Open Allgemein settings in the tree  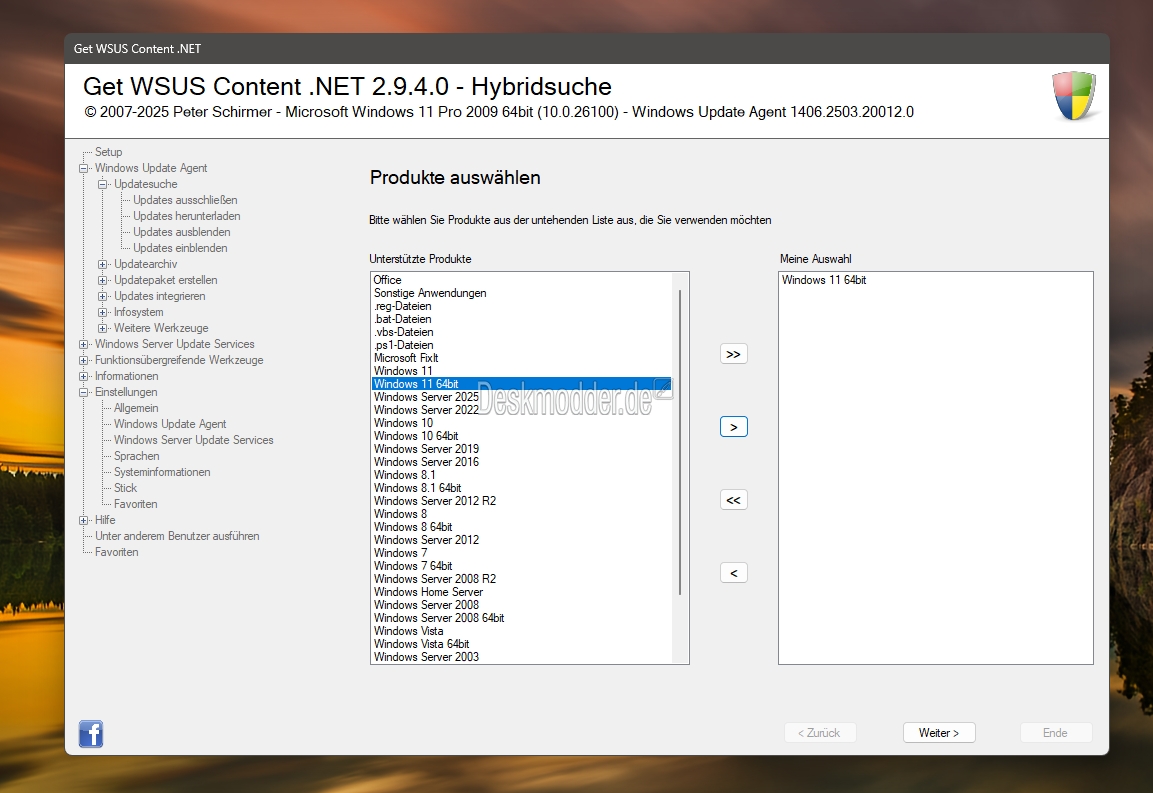136,408
